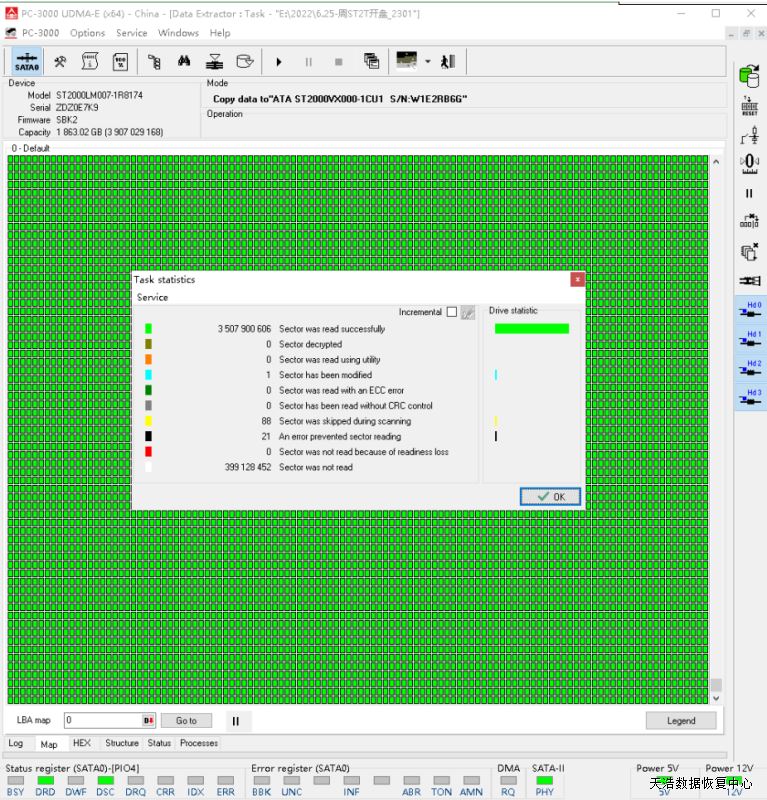
Task: Click the SATA0 port toolbar icon
Action: click(x=27, y=61)
